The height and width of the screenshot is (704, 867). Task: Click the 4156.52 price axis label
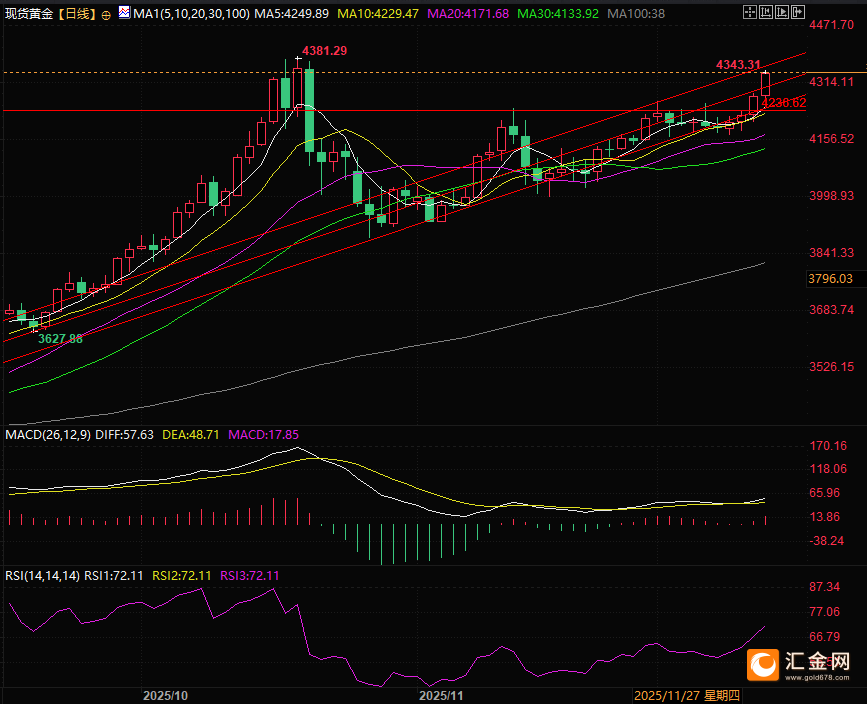(x=831, y=139)
